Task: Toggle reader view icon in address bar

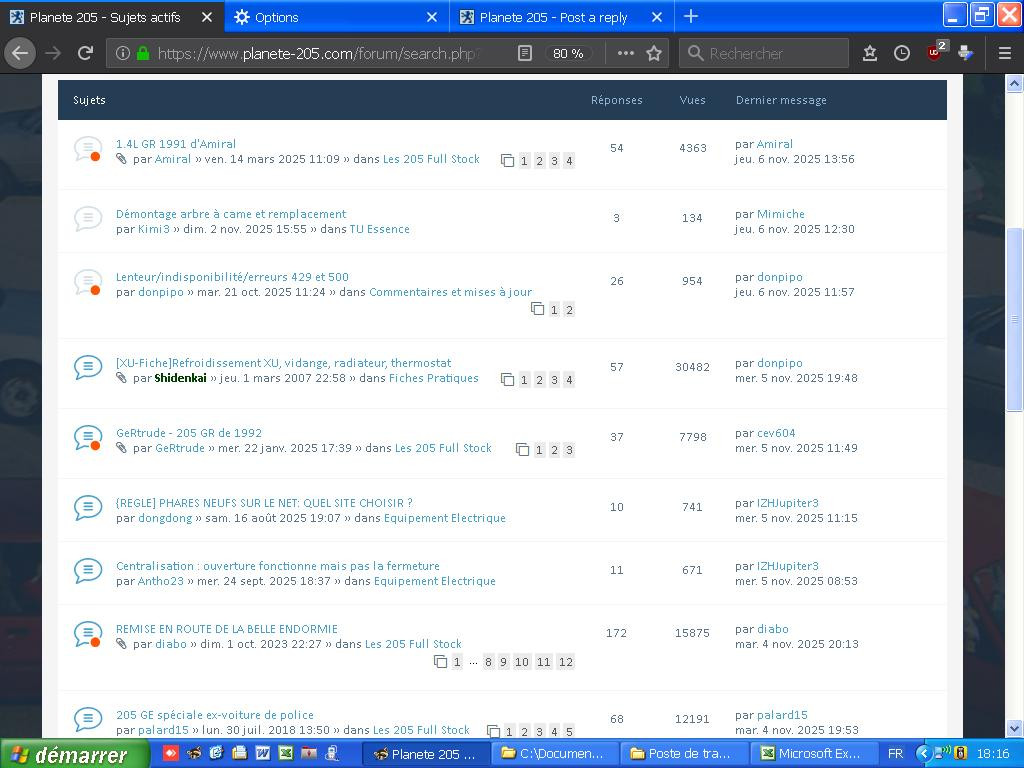Action: pyautogui.click(x=524, y=53)
